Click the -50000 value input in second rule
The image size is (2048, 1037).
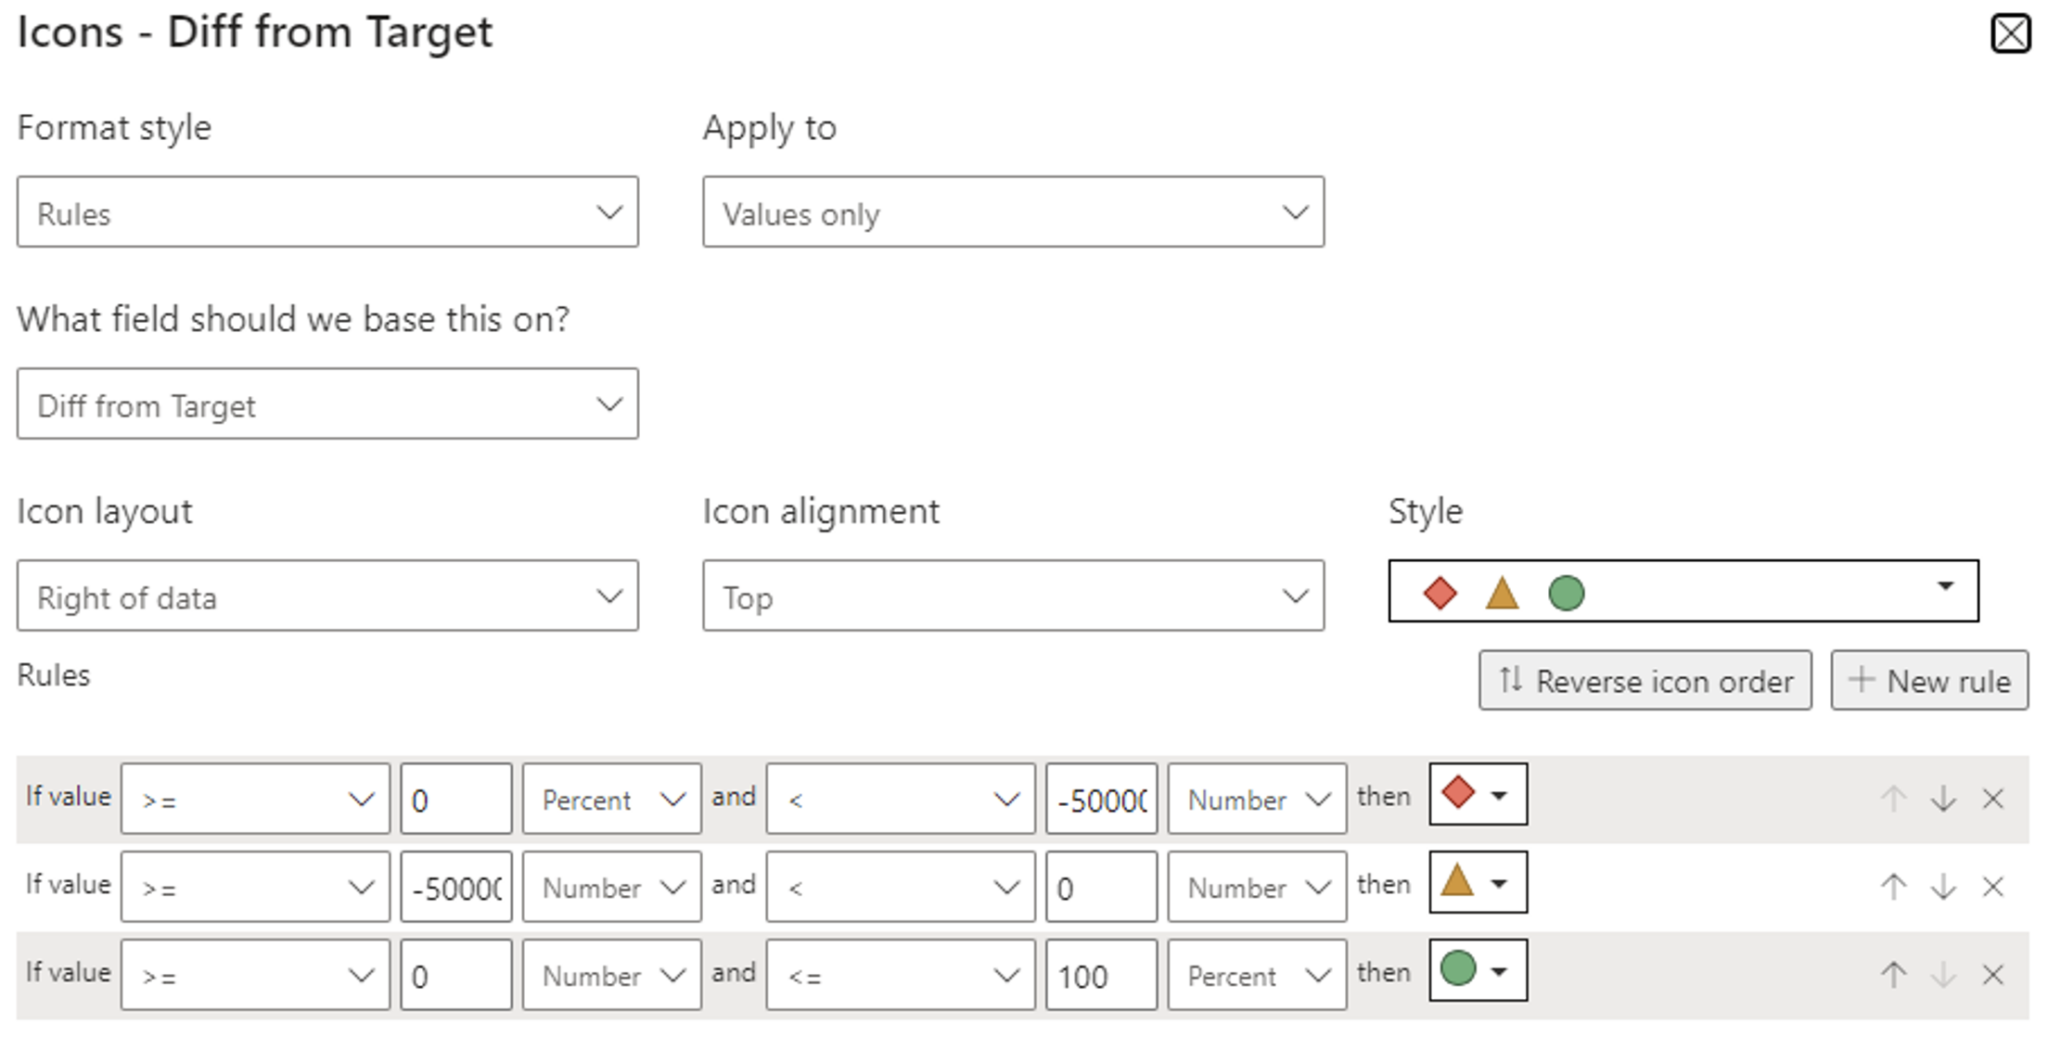tap(455, 886)
